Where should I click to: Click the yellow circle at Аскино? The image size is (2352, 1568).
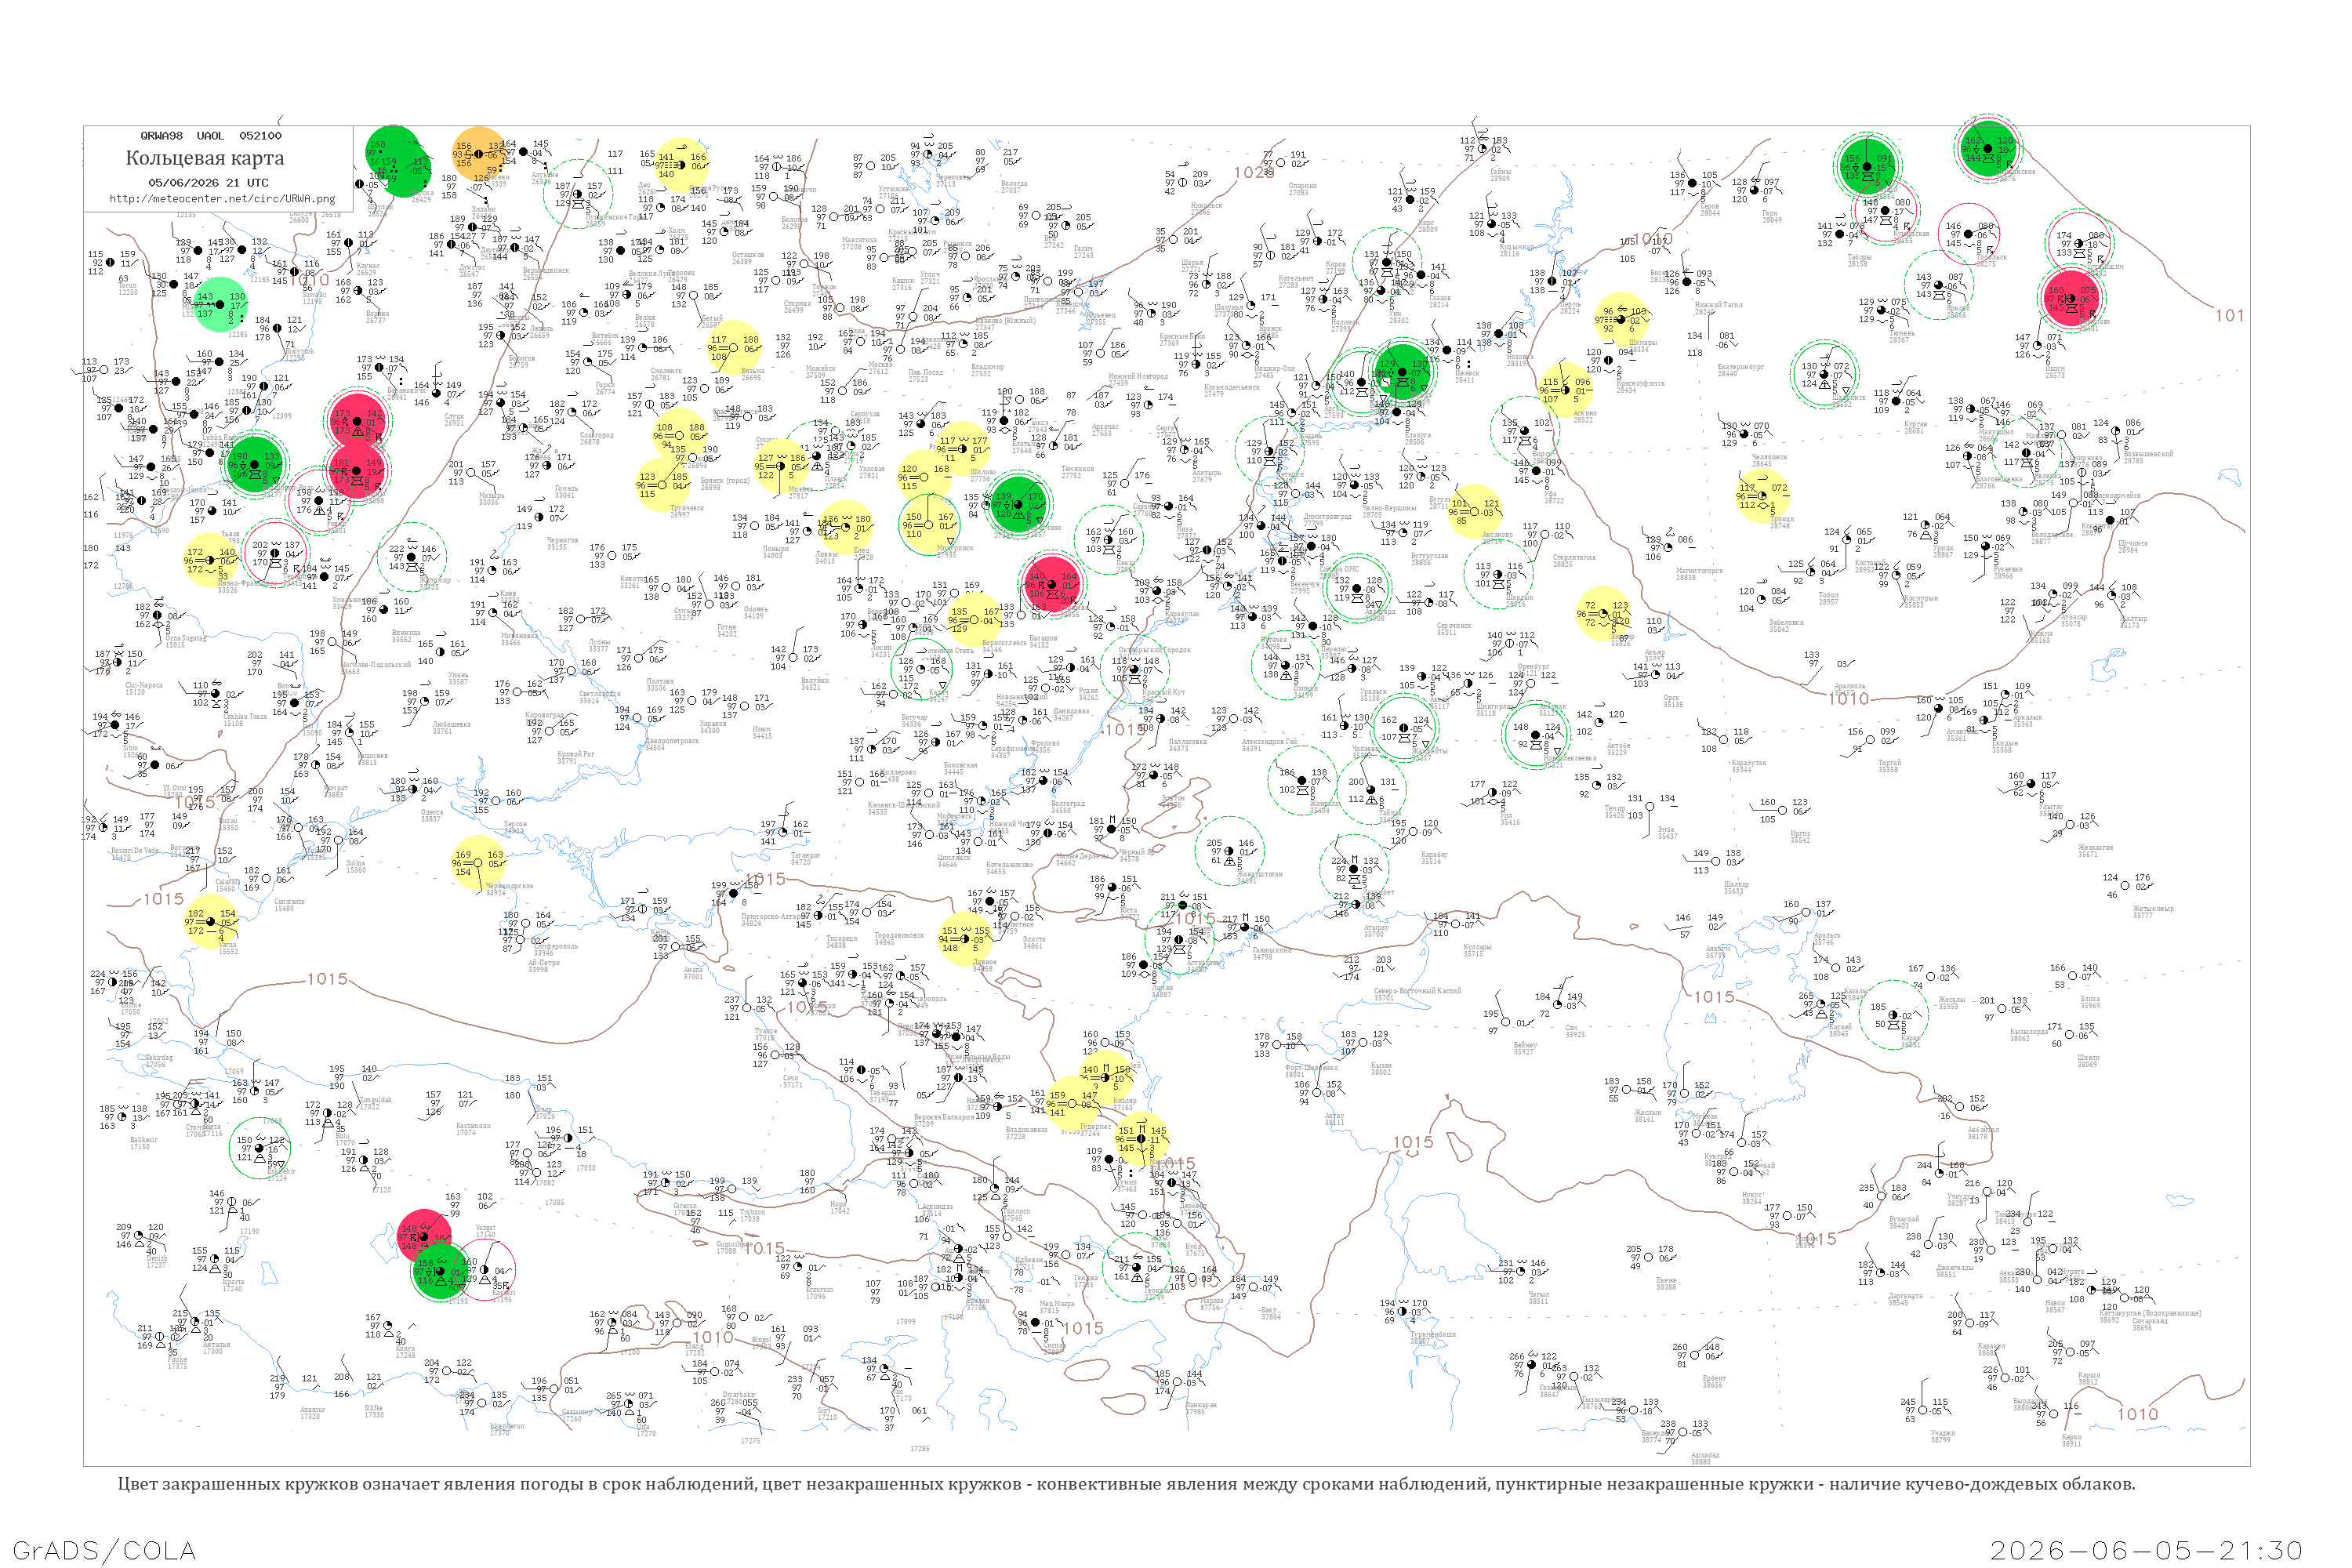[1565, 389]
